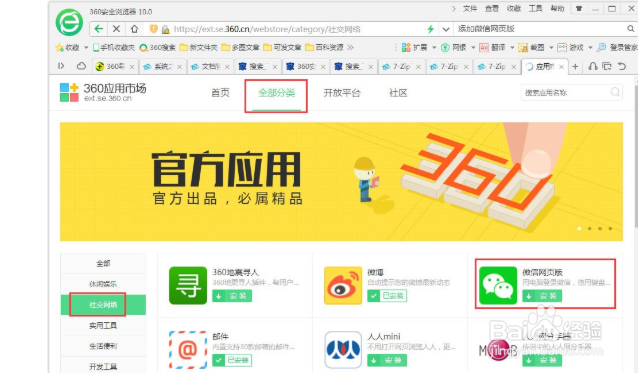Click the 360应用市场 logo
This screenshot has width=638, height=373.
click(103, 92)
